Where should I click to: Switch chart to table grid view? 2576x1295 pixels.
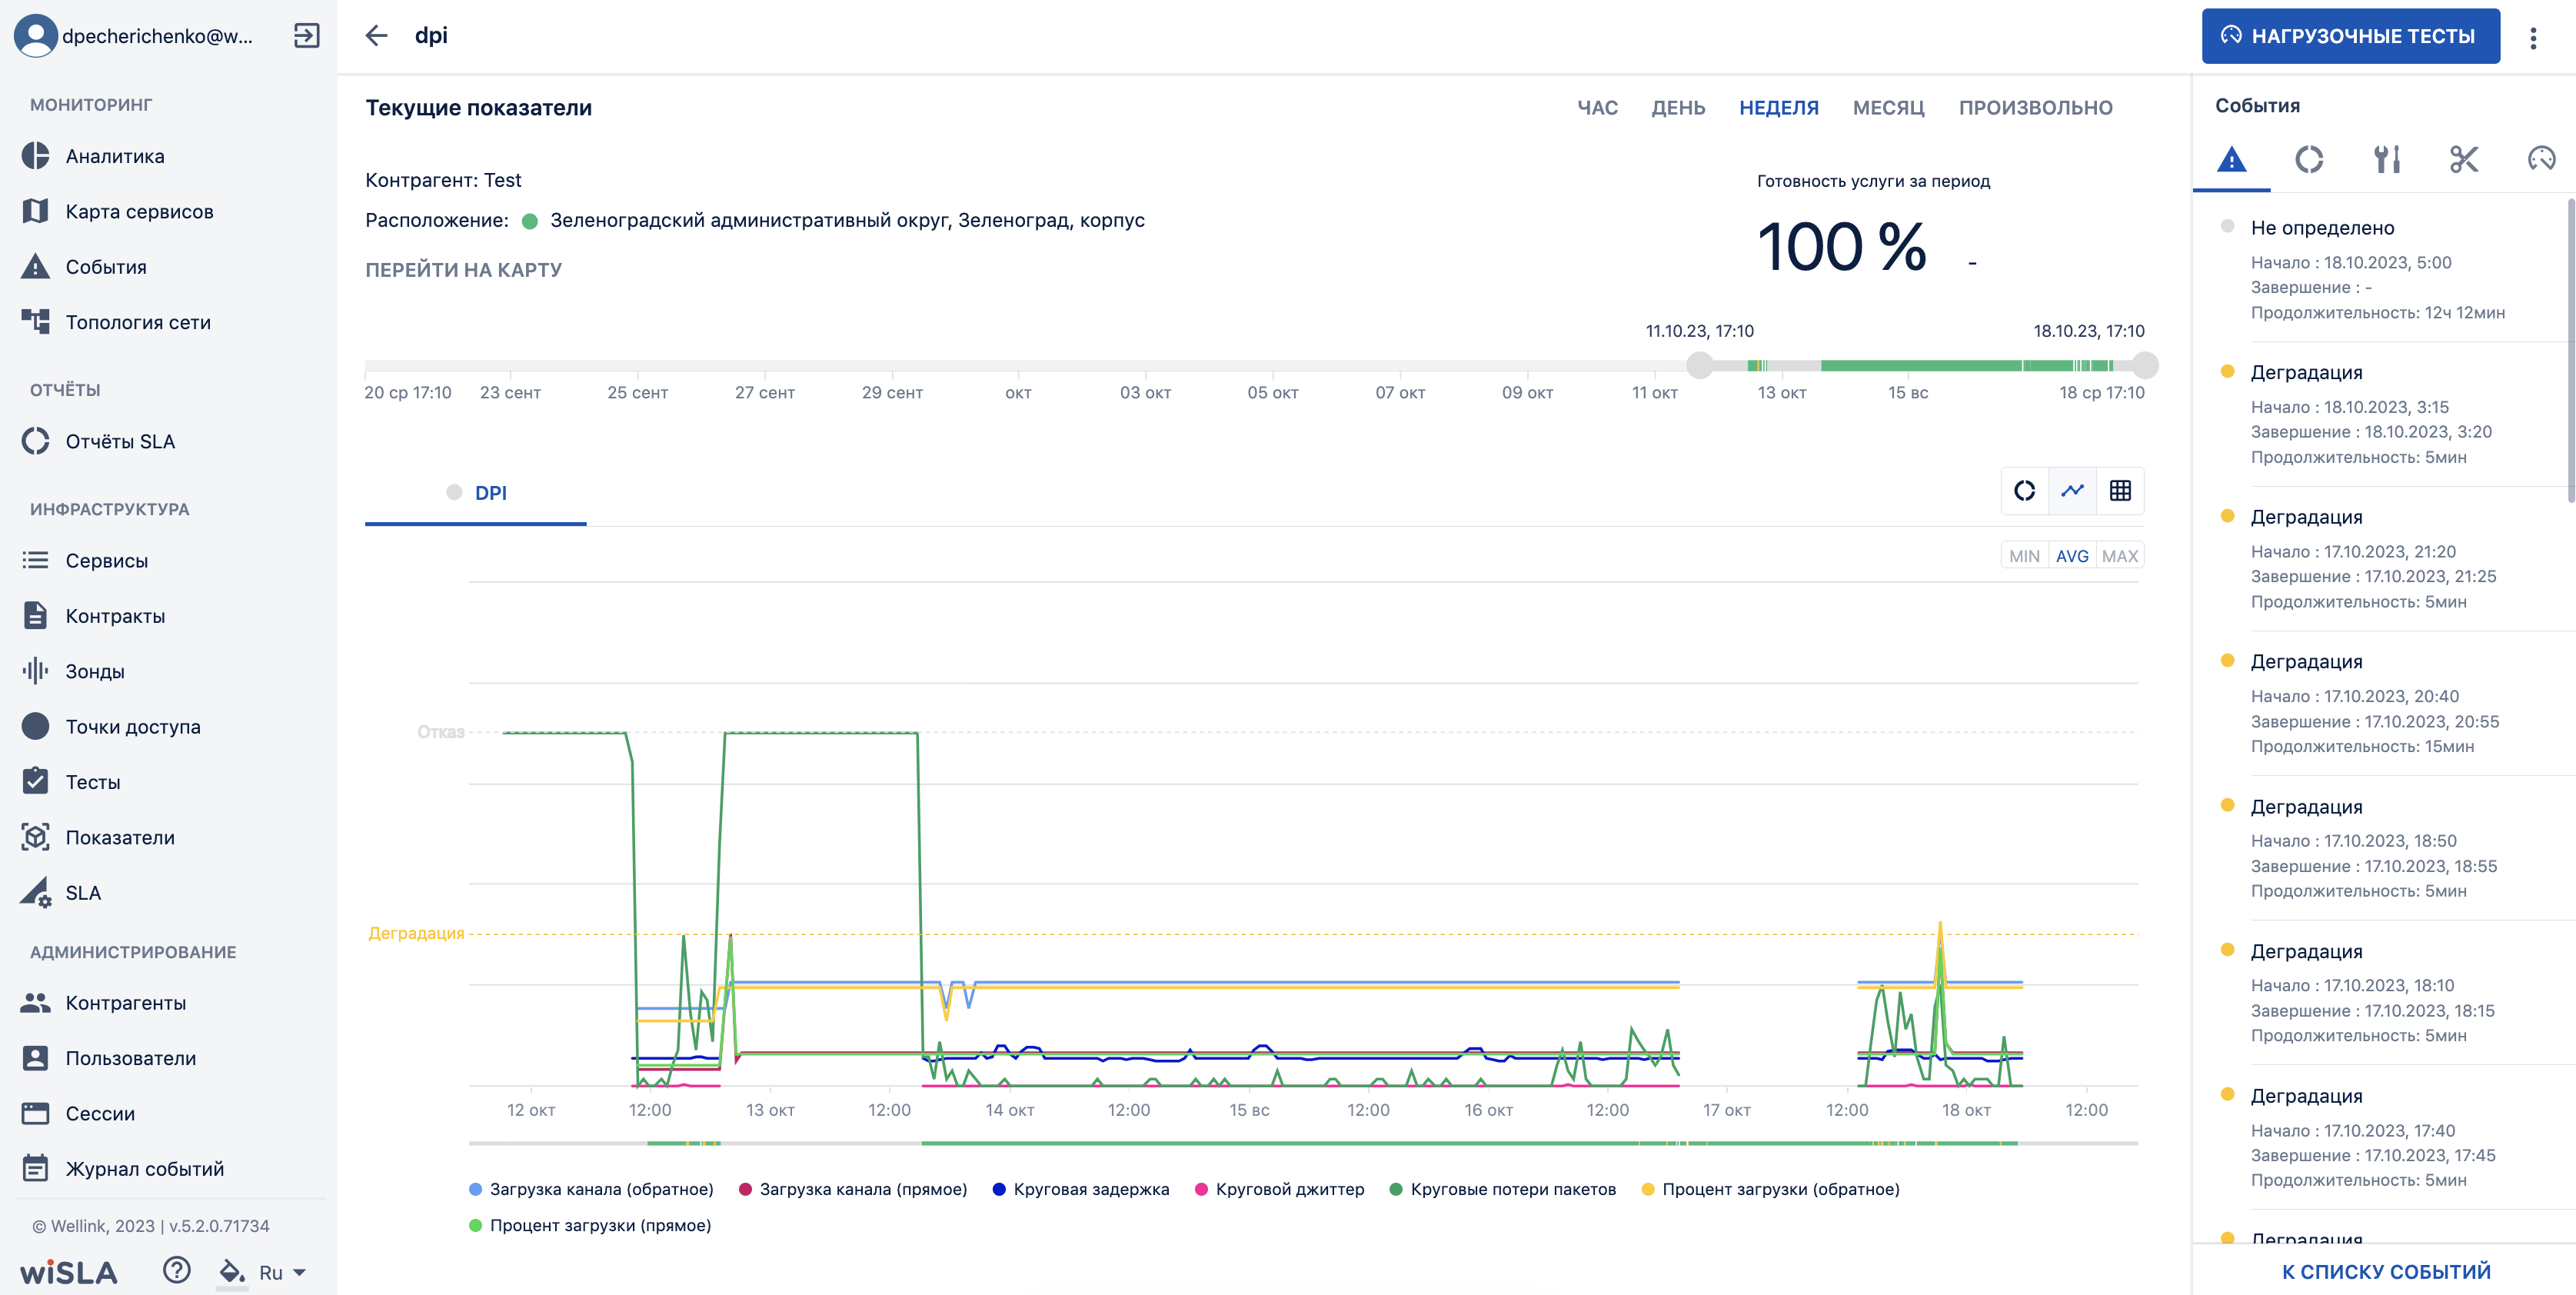point(2120,491)
